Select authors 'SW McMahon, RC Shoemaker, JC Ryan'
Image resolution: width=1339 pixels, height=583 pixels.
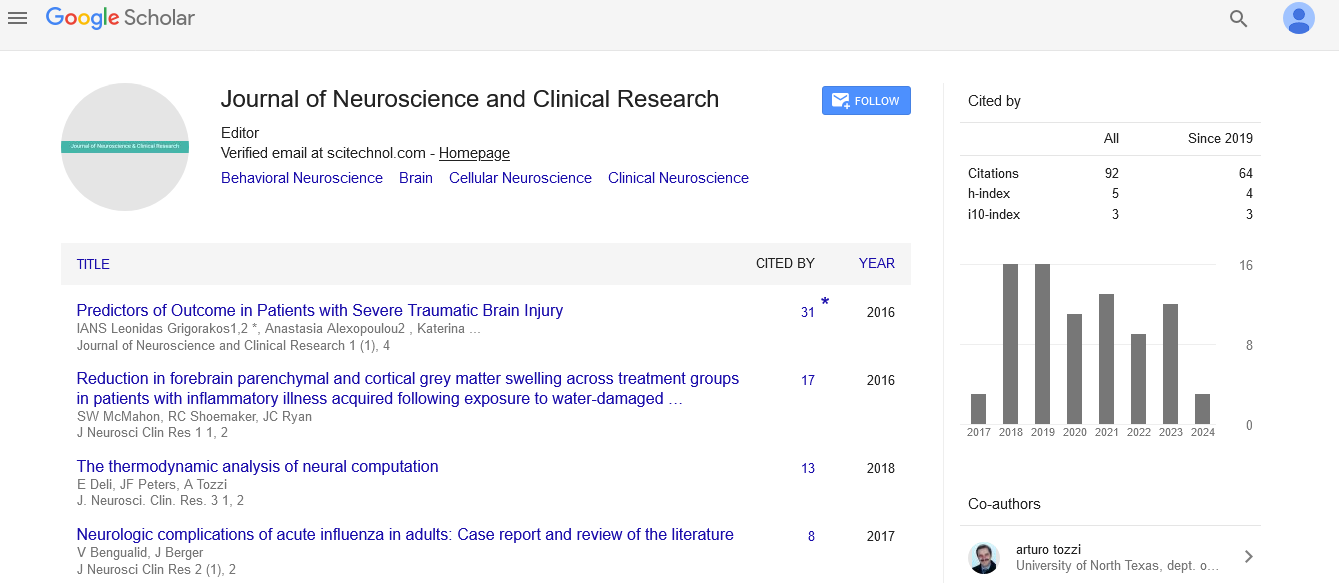[x=194, y=417]
